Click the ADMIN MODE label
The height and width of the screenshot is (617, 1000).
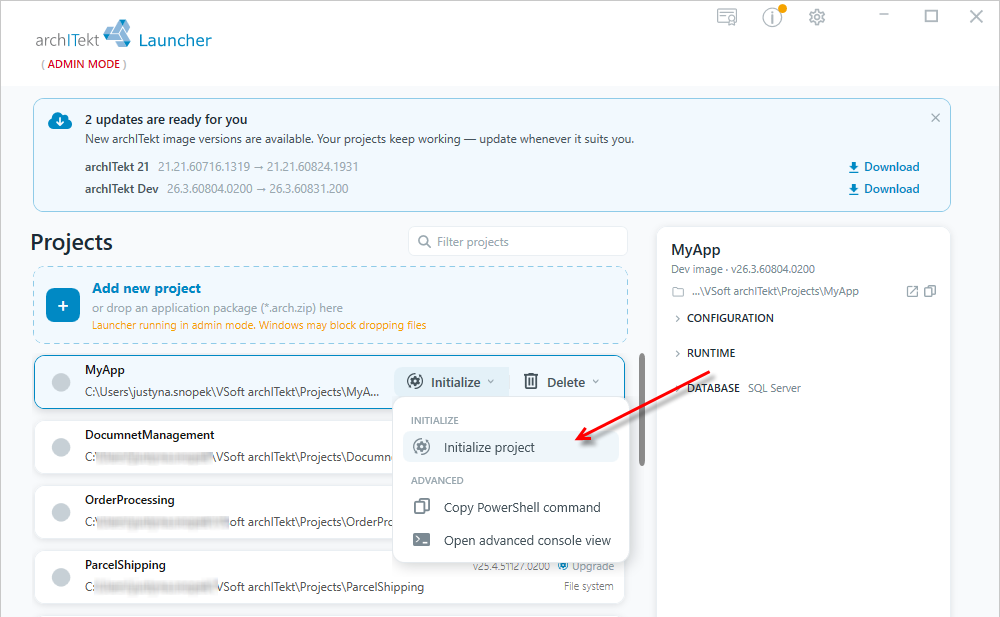[84, 64]
